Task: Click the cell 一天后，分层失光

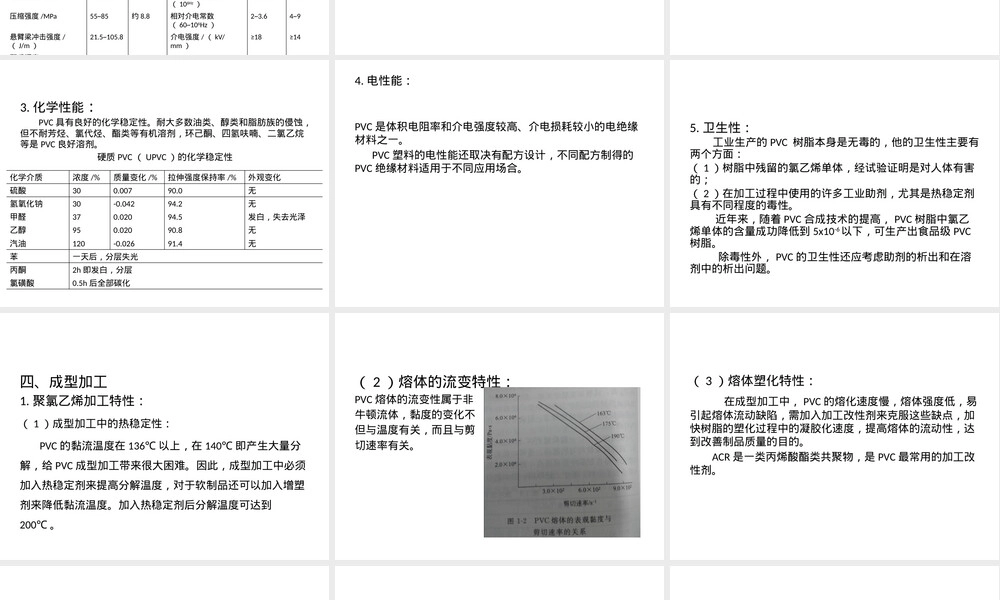Action: (x=105, y=257)
